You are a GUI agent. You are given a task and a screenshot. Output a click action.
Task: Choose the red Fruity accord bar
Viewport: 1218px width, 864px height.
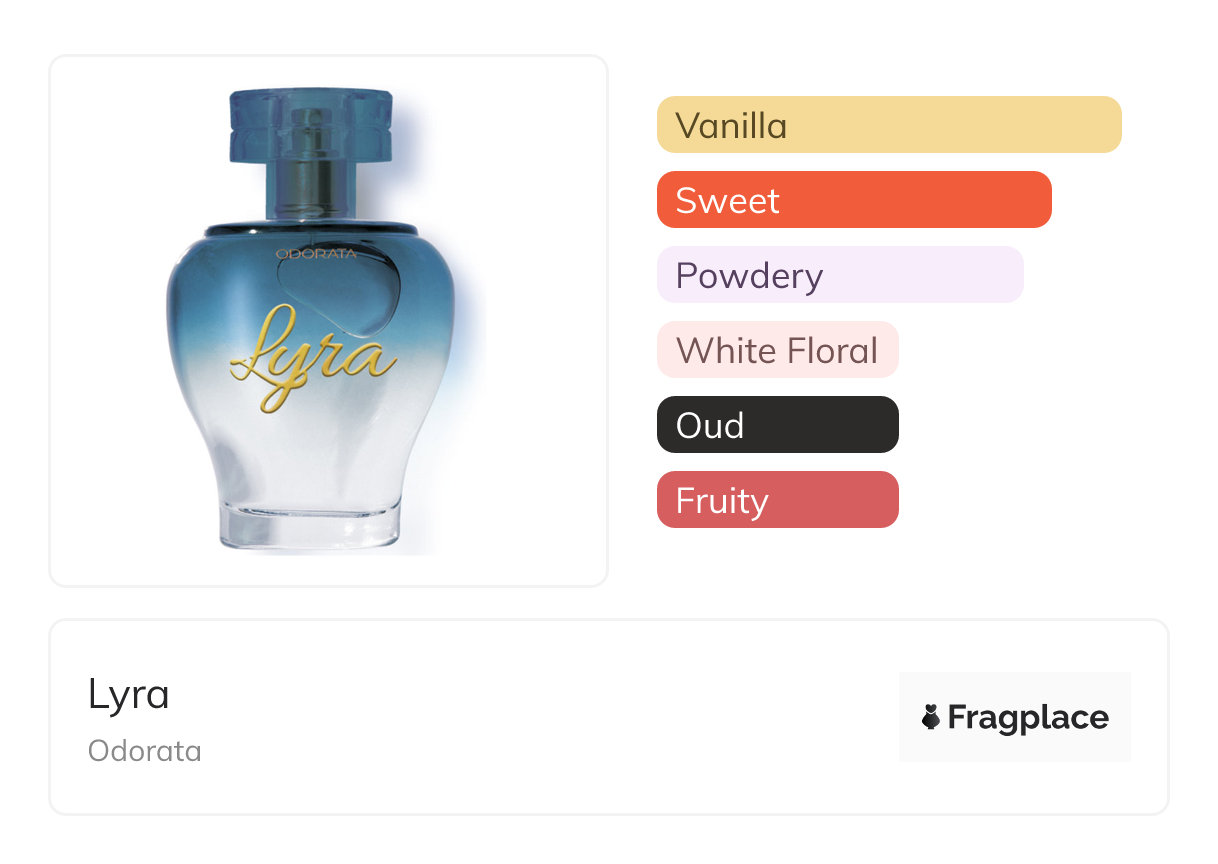pyautogui.click(x=777, y=500)
